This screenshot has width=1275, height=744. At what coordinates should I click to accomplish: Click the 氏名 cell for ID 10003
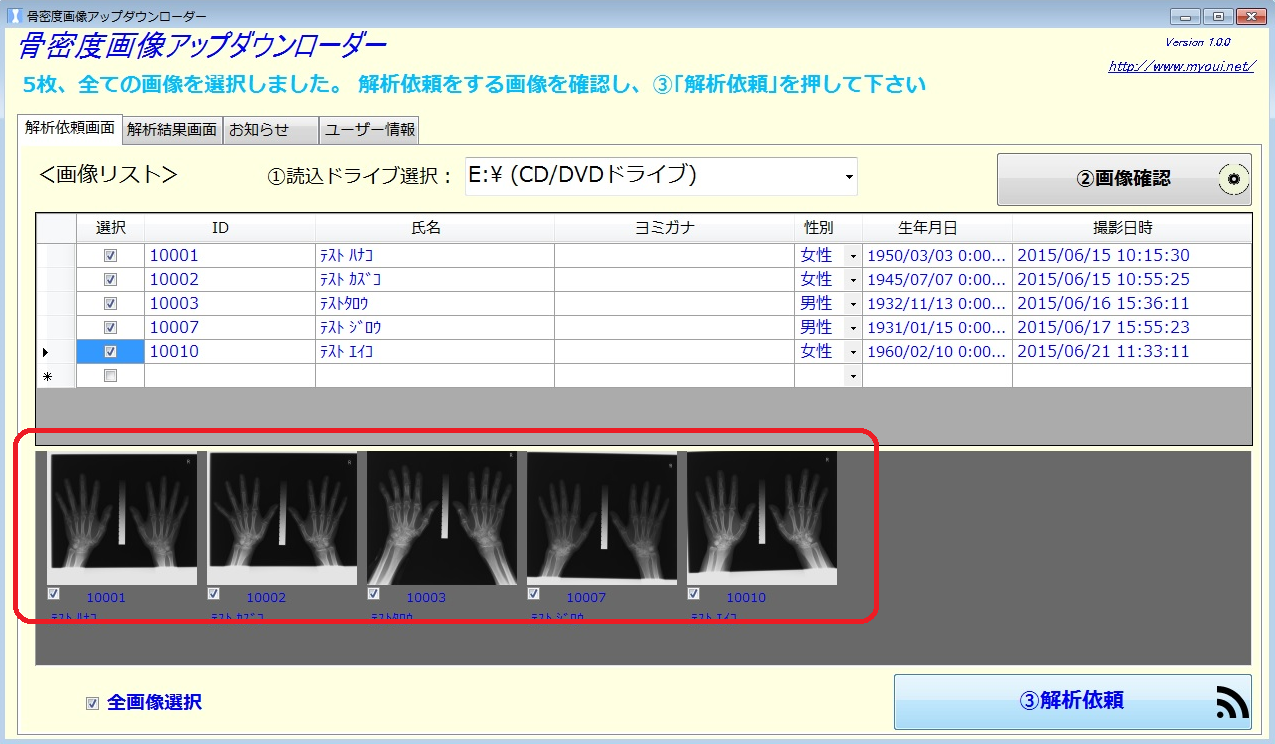point(434,303)
